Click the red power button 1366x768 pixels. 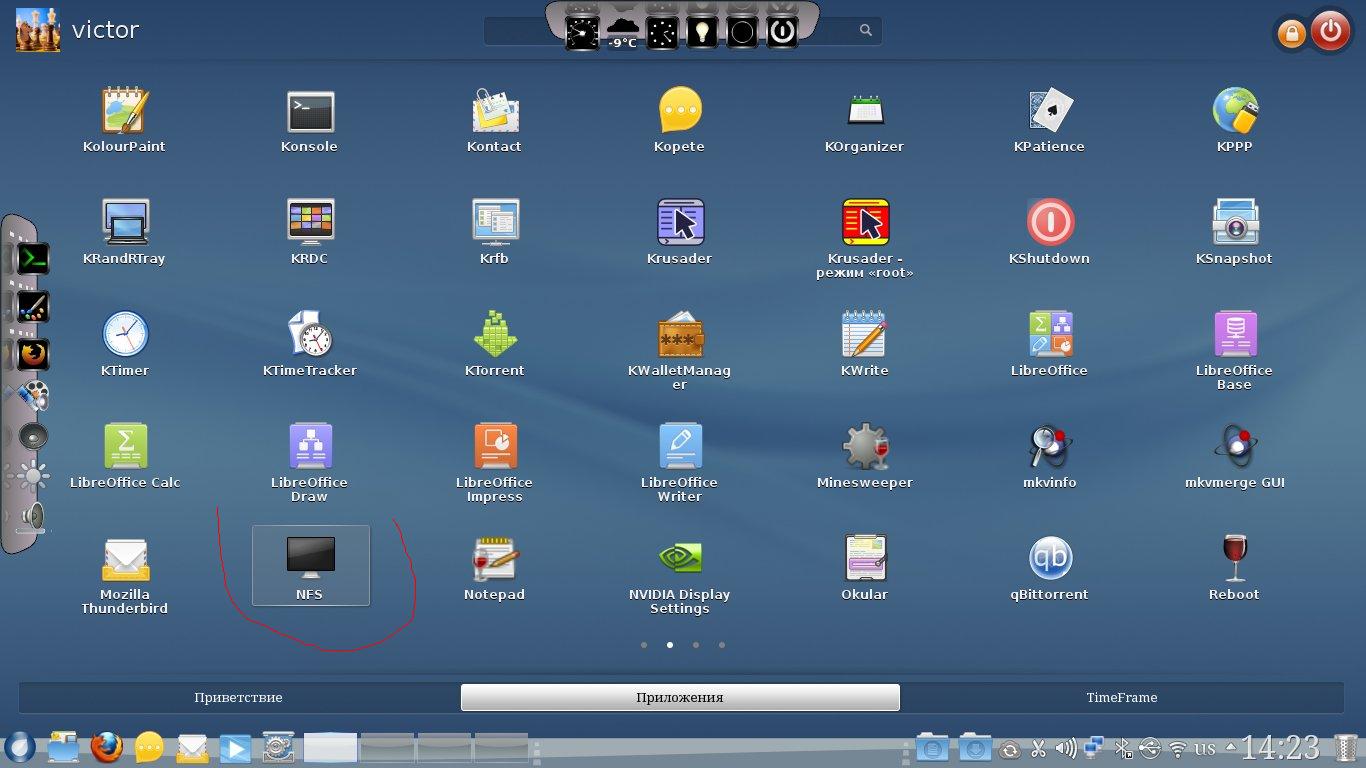(x=1330, y=32)
